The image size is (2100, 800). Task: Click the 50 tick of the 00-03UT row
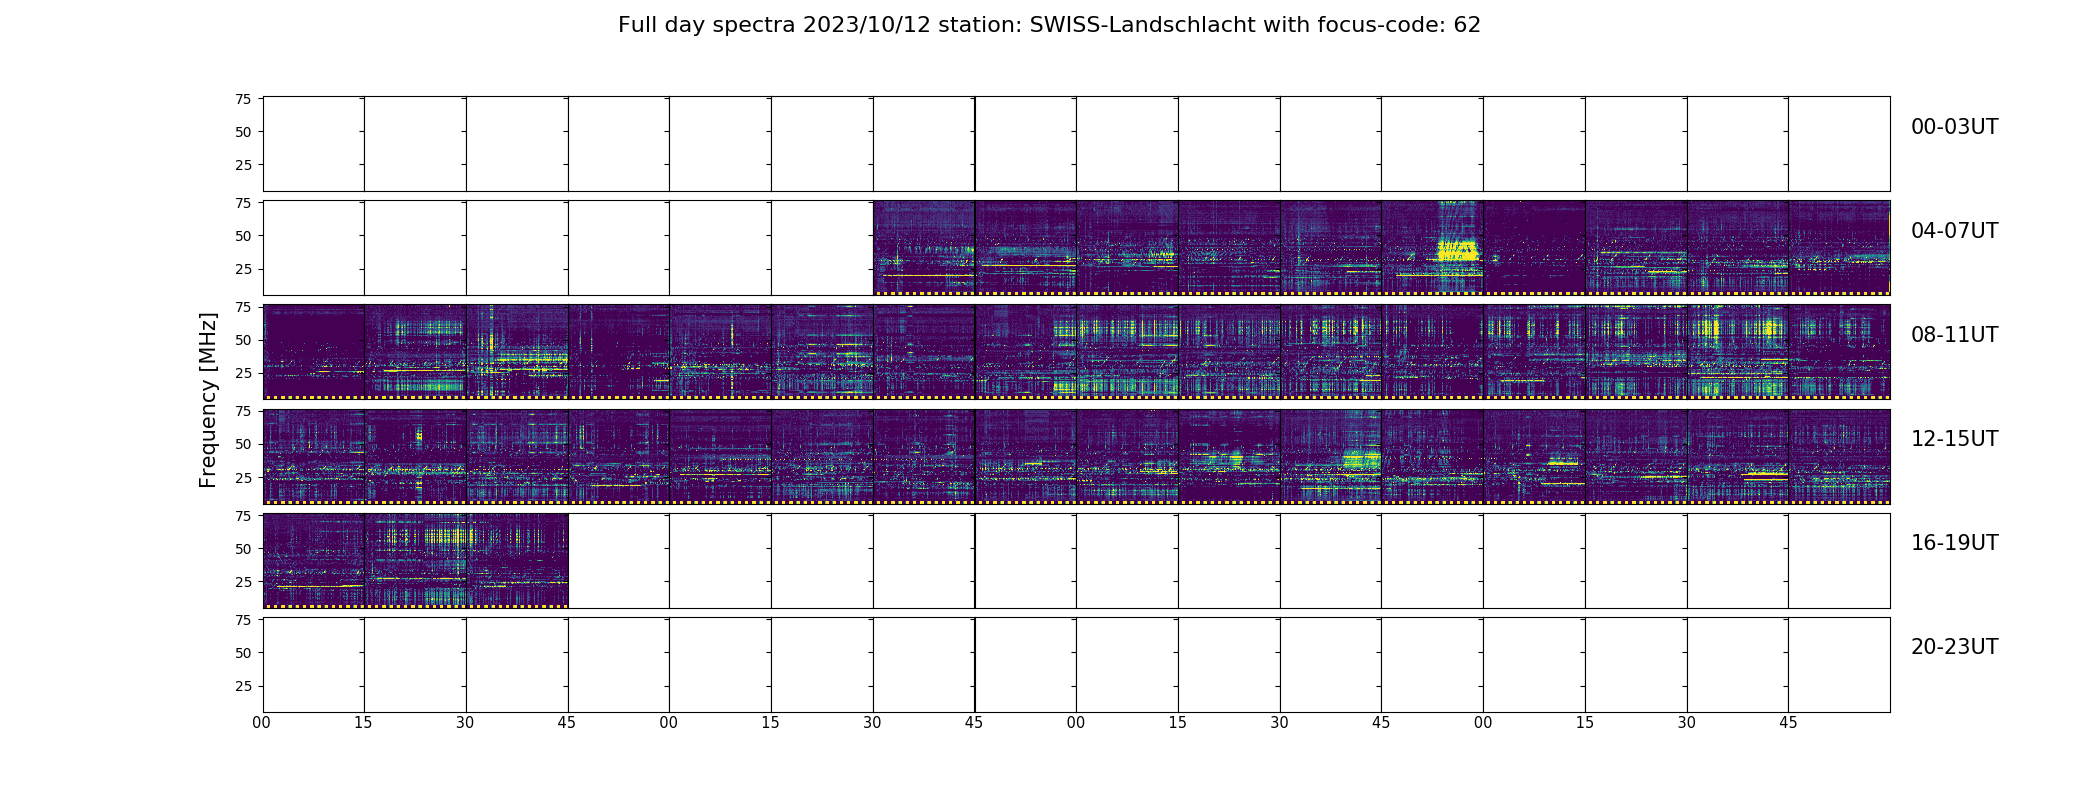click(x=243, y=132)
